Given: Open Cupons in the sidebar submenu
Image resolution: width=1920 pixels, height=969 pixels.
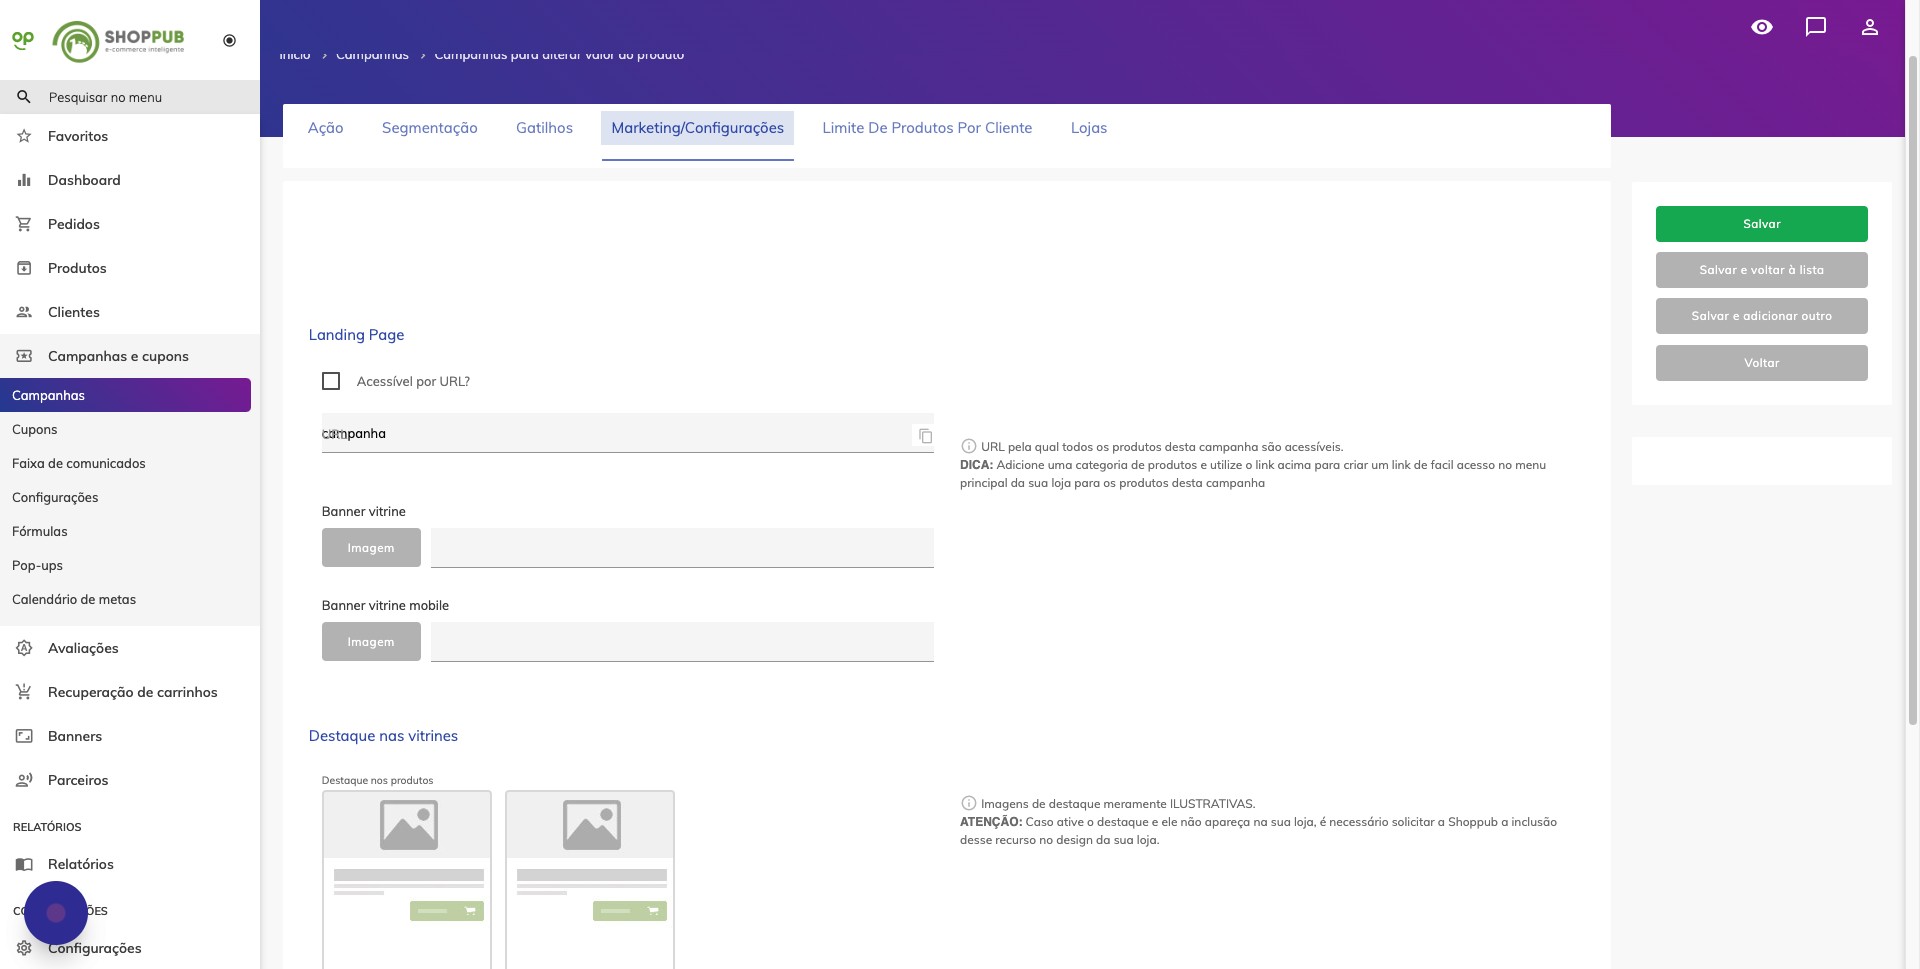Looking at the screenshot, I should [x=35, y=429].
